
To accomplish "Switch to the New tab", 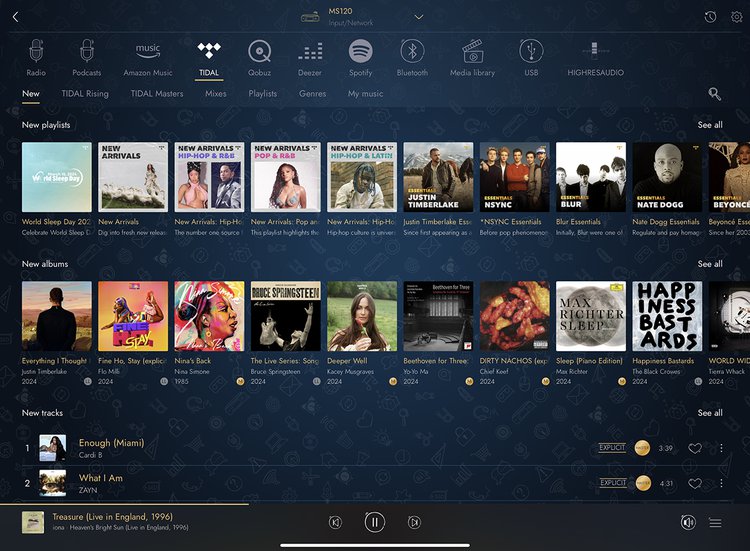I will [31, 94].
